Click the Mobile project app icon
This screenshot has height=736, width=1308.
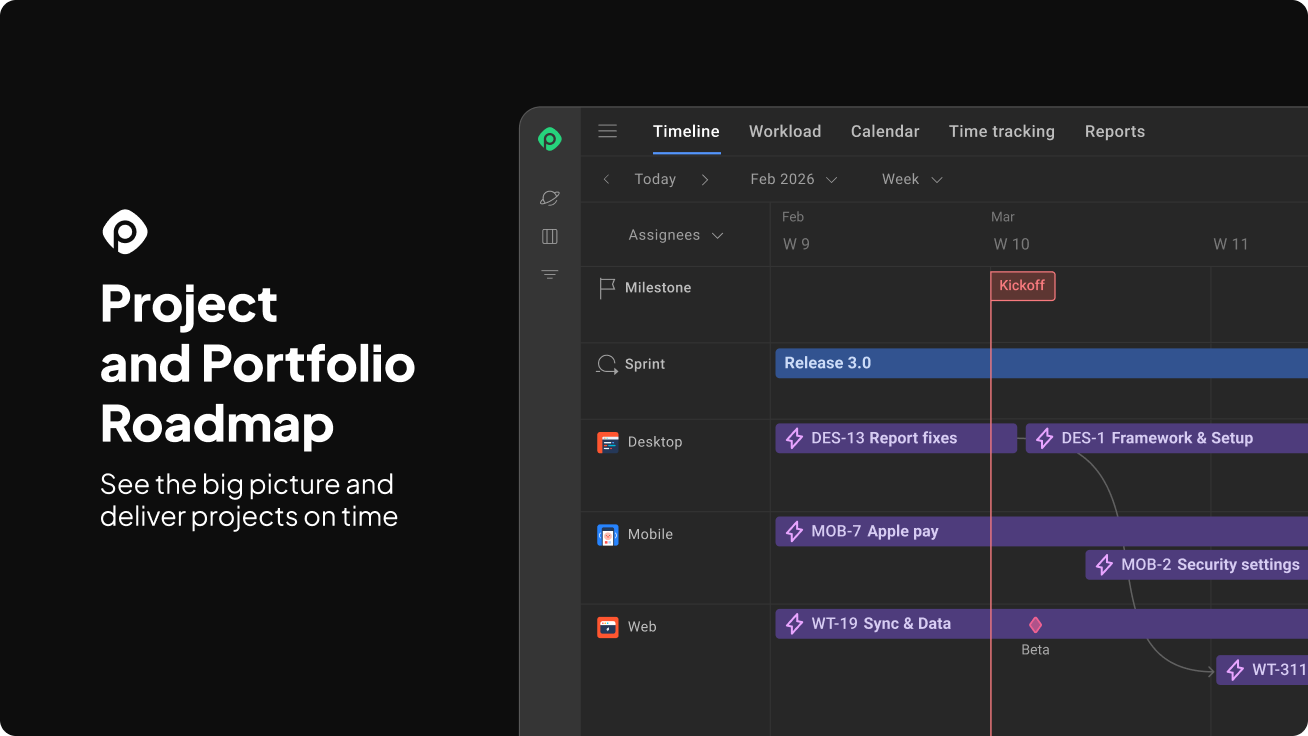pyautogui.click(x=607, y=534)
